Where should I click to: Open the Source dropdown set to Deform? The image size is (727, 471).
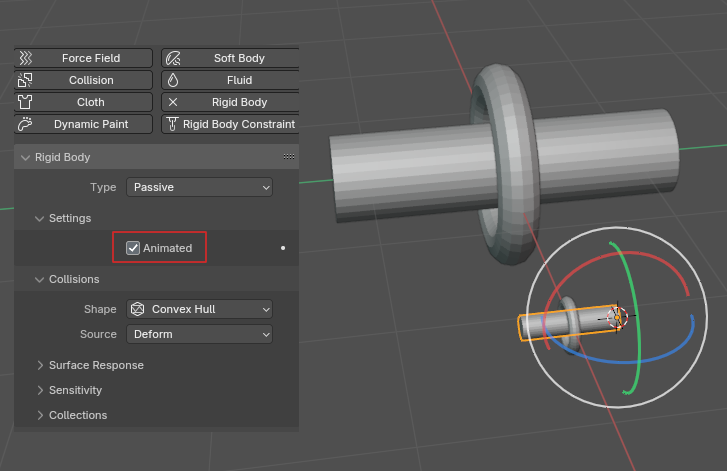tap(199, 334)
